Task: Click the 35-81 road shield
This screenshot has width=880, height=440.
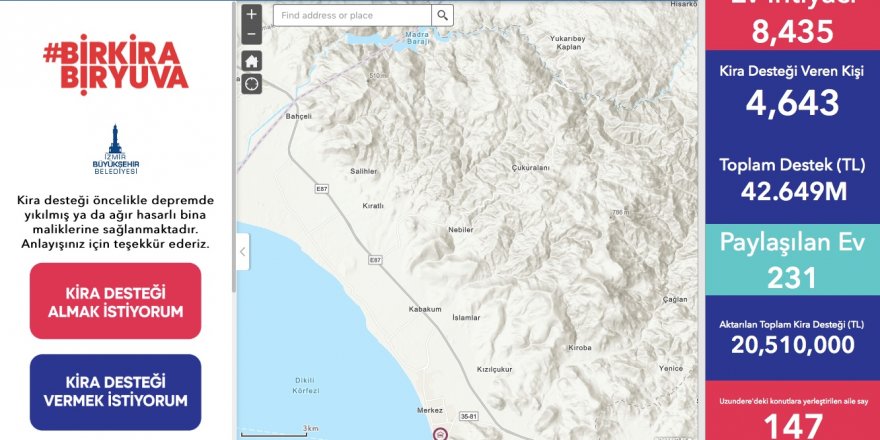Action: (470, 418)
